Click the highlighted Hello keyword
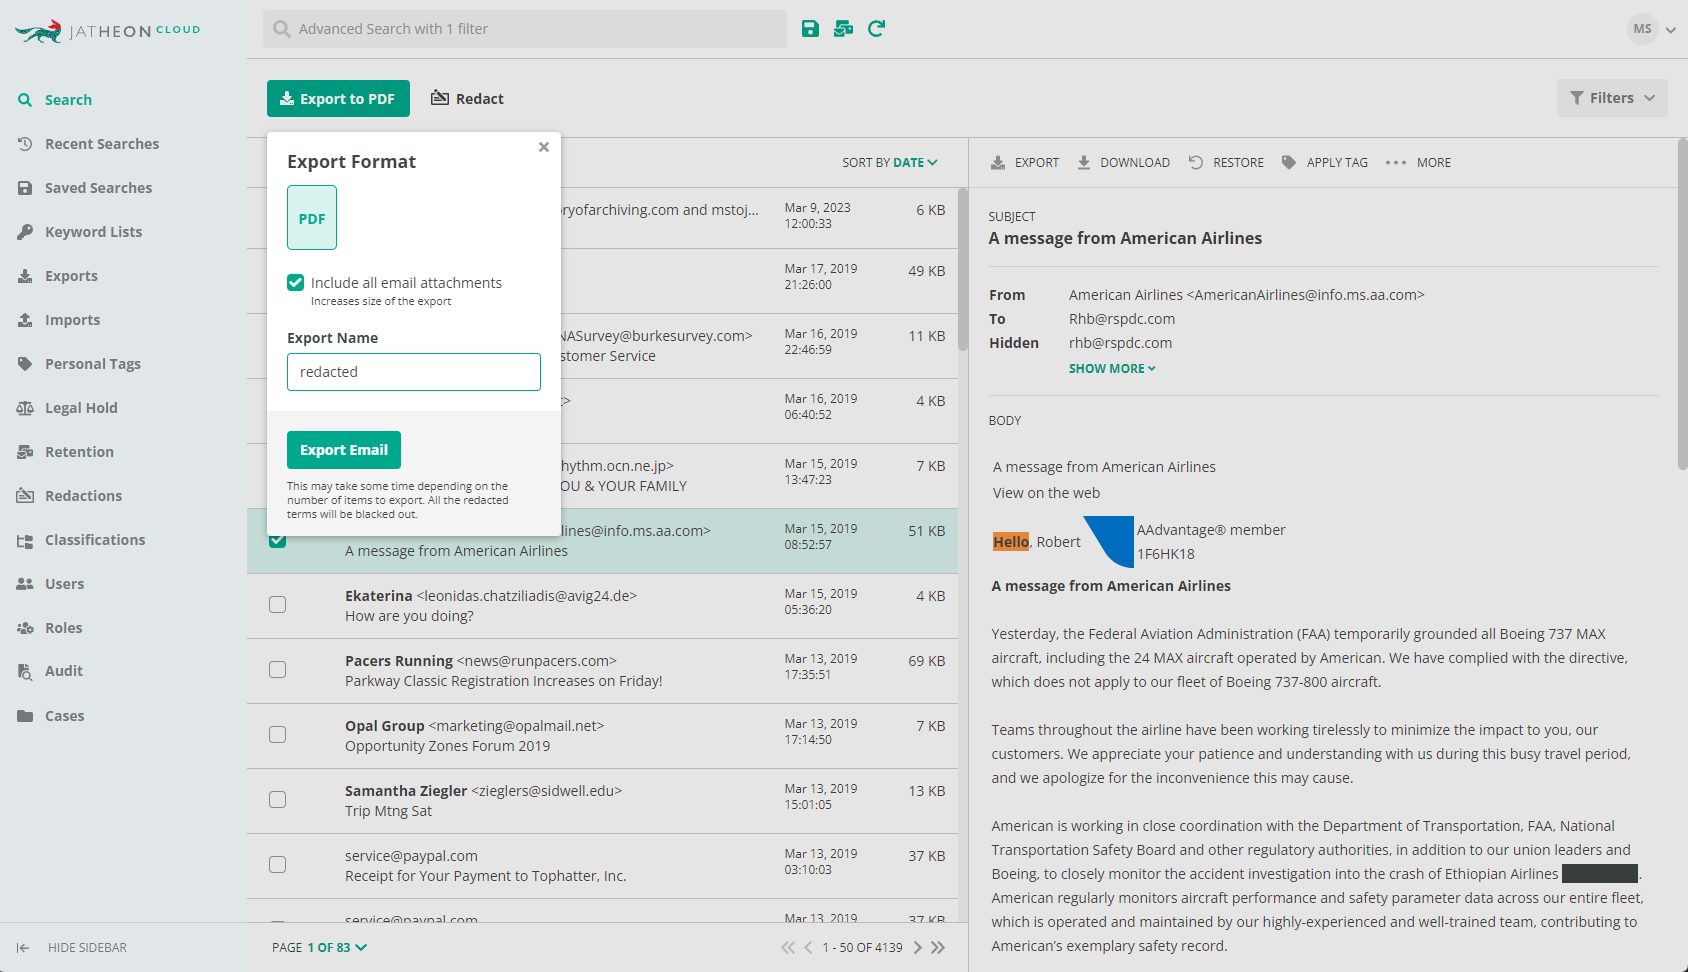 point(1011,542)
